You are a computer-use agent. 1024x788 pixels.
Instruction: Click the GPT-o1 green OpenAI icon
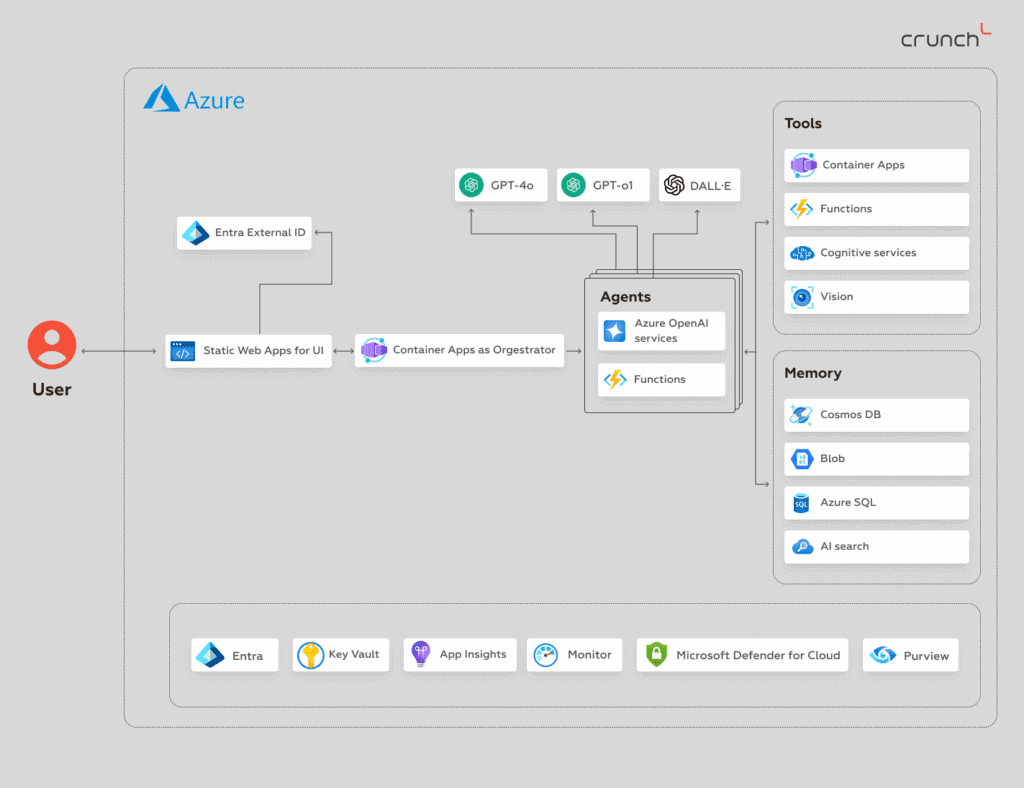[573, 185]
